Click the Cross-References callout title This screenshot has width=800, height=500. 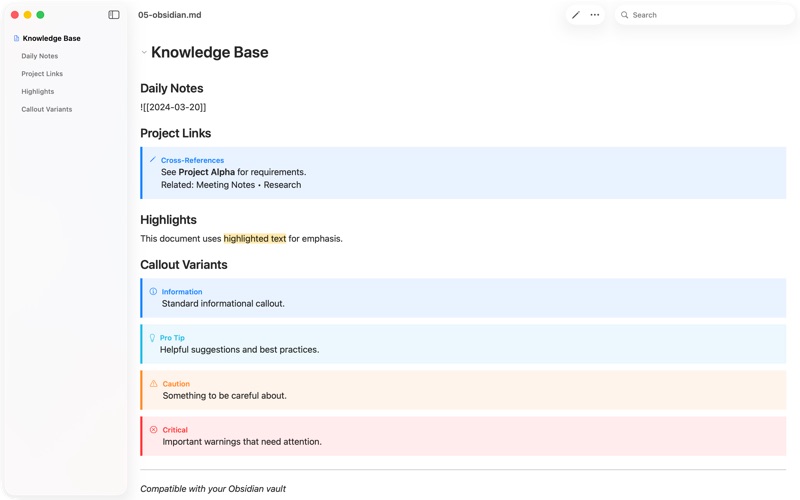pyautogui.click(x=192, y=160)
